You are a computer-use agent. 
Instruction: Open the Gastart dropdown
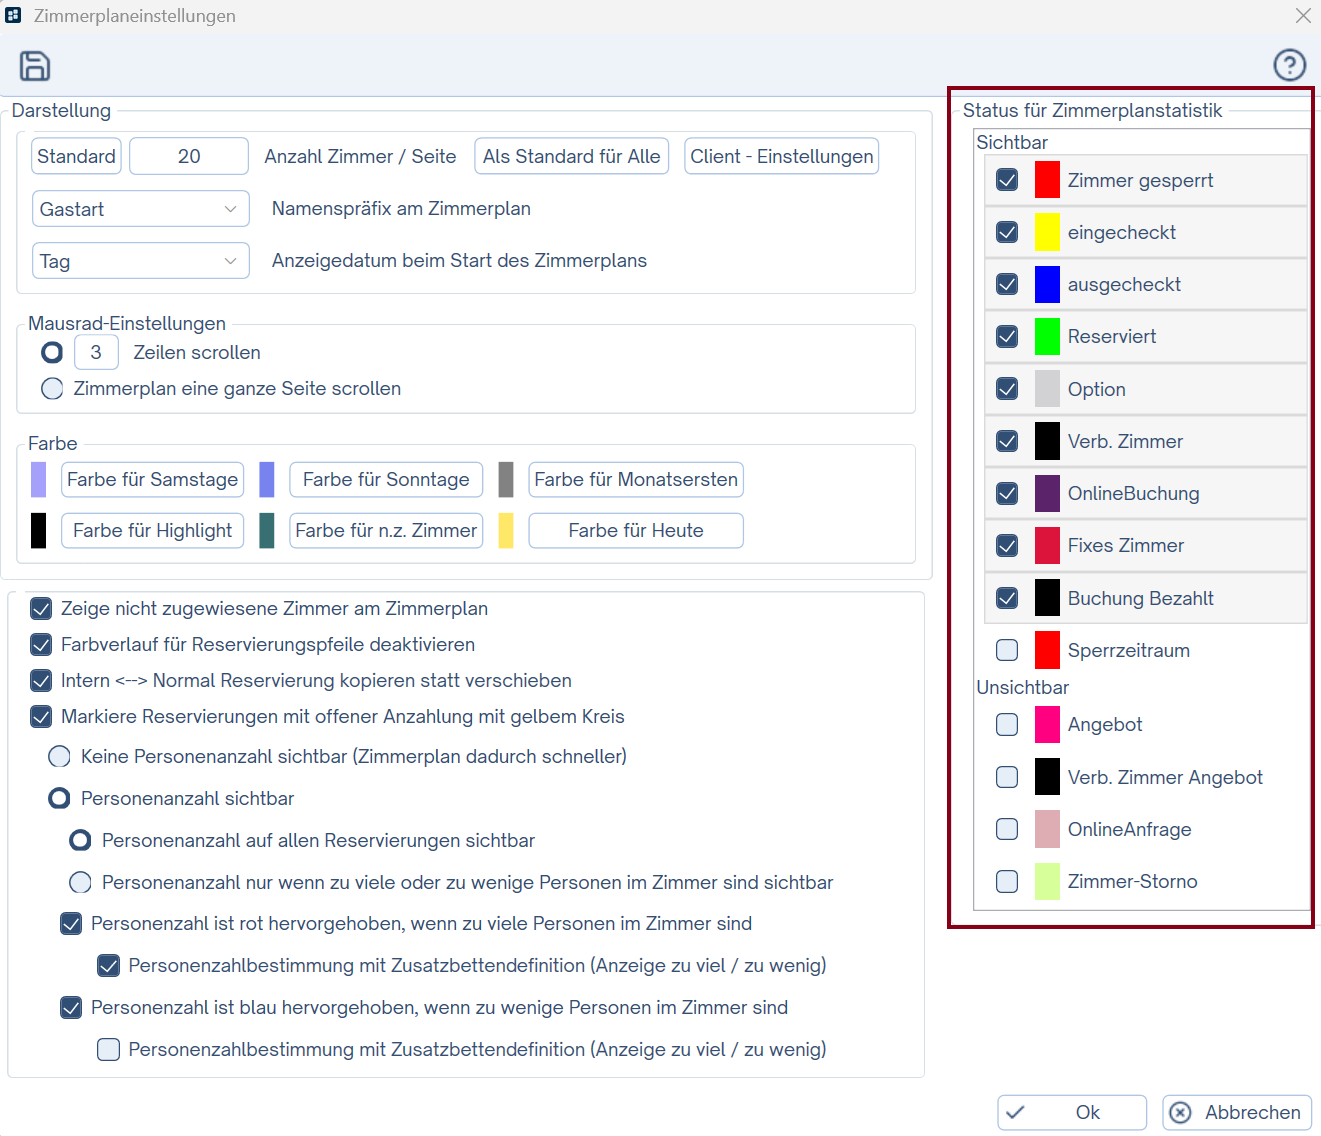140,209
